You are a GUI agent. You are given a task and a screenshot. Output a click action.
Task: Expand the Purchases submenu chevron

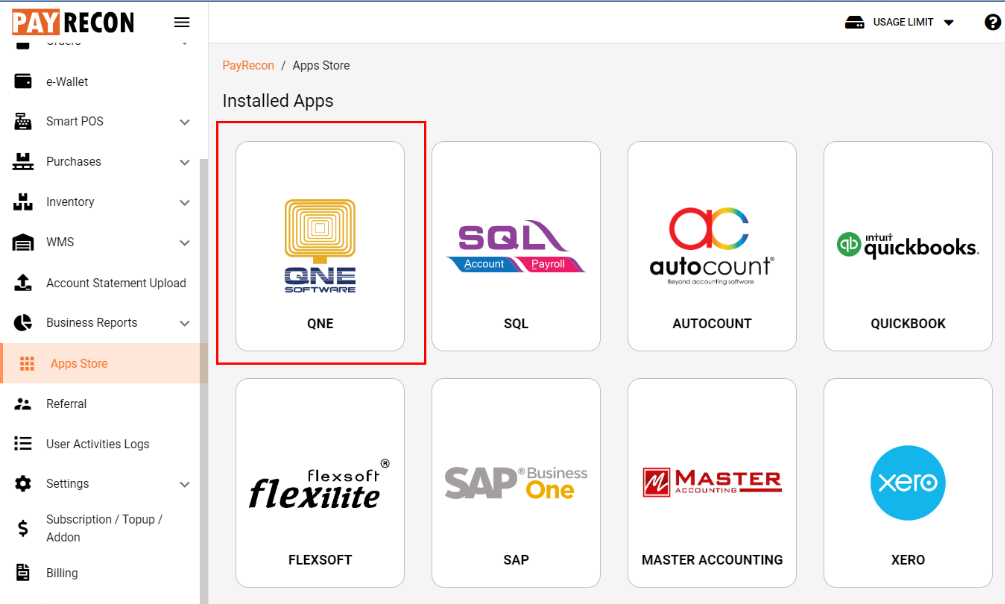[x=185, y=162]
